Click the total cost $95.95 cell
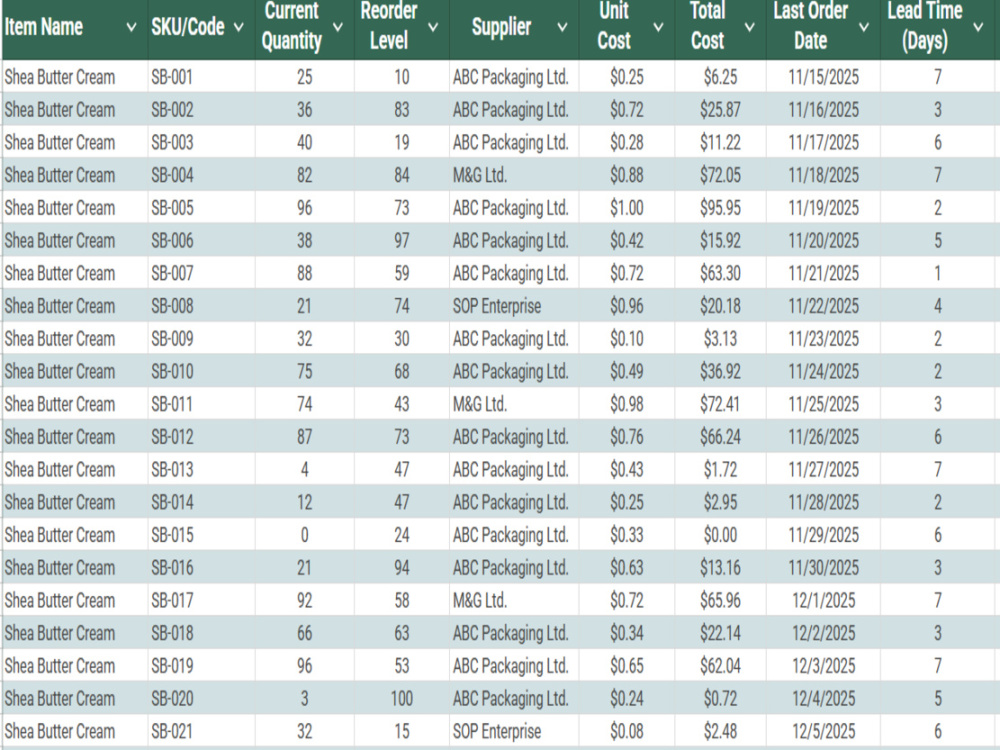 [721, 208]
